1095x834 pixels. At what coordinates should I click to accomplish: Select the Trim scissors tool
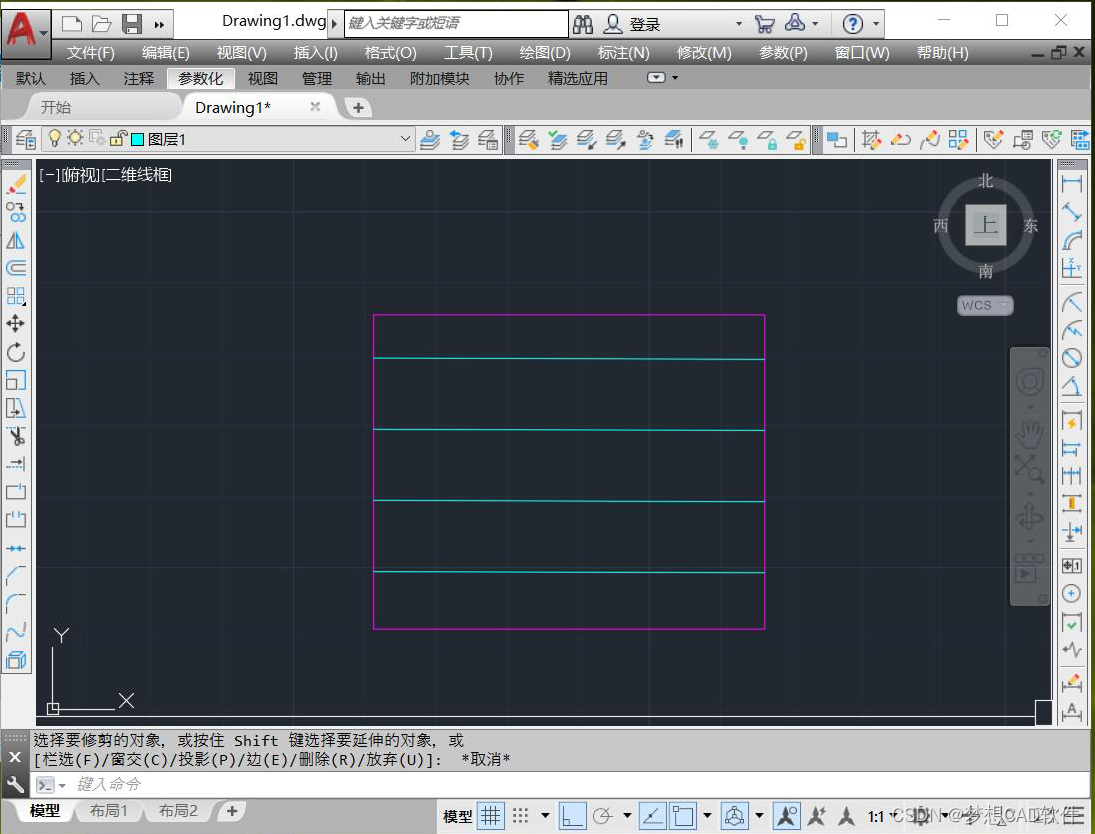(16, 437)
